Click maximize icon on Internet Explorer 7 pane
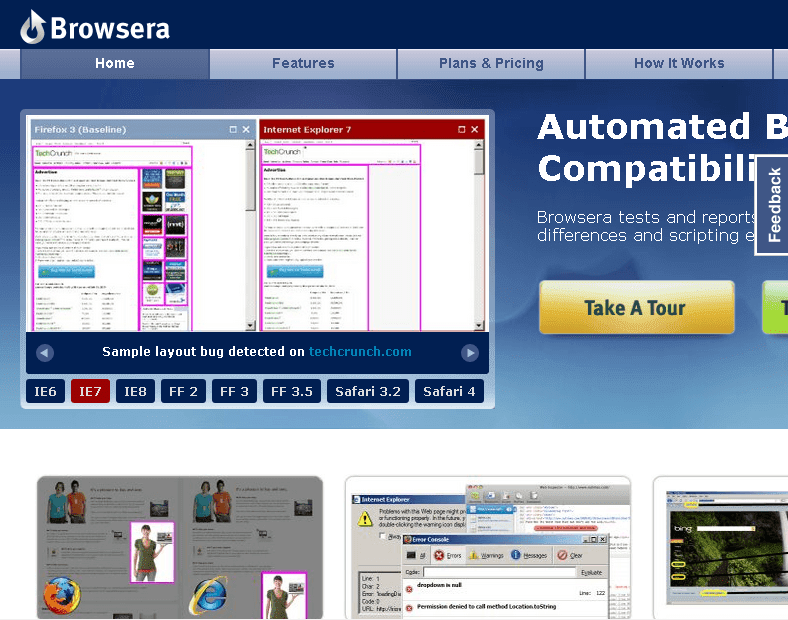 (461, 130)
